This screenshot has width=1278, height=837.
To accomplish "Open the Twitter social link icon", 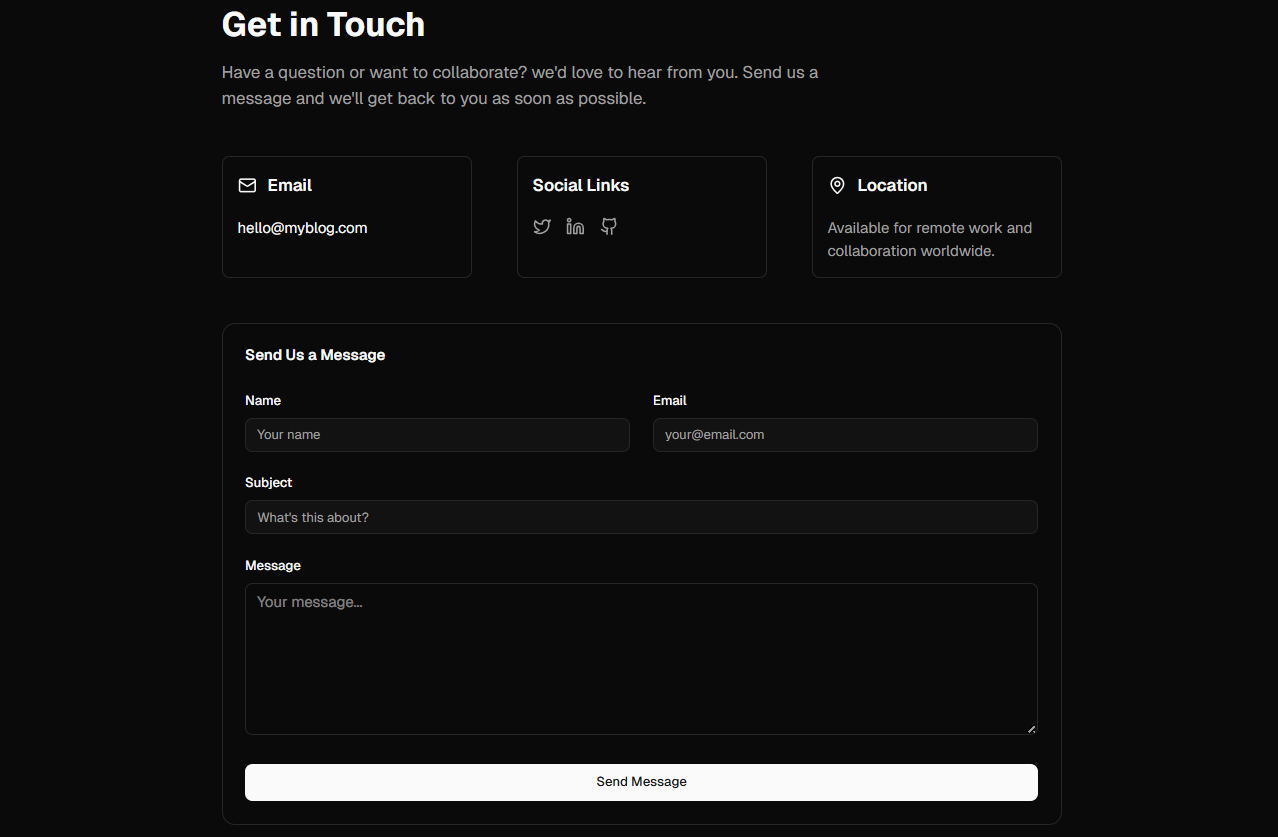I will coord(542,227).
